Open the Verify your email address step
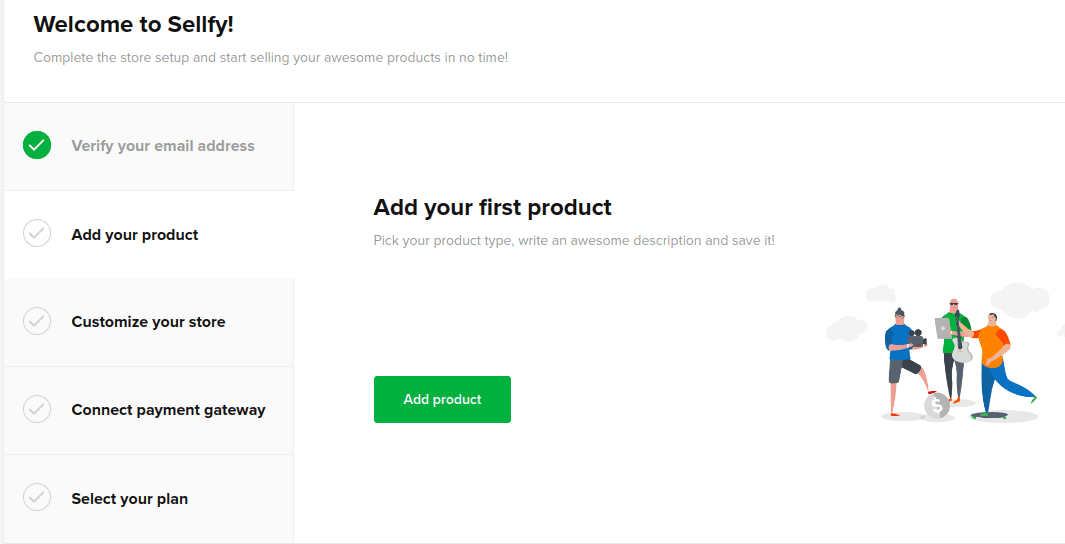The image size is (1065, 544). click(x=149, y=146)
